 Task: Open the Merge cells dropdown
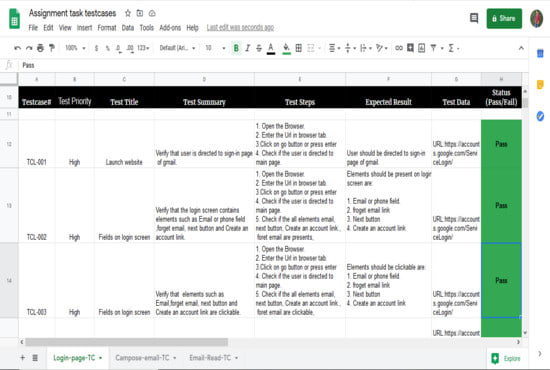[314, 48]
